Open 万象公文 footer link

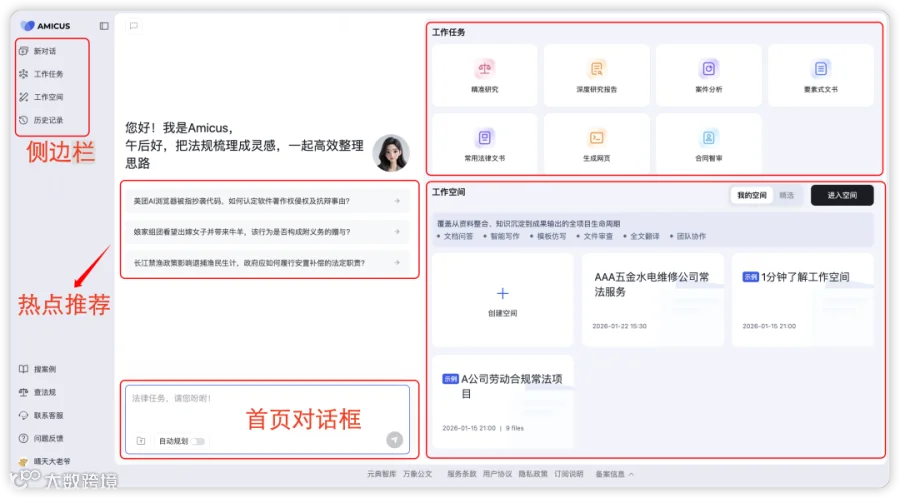[x=417, y=474]
